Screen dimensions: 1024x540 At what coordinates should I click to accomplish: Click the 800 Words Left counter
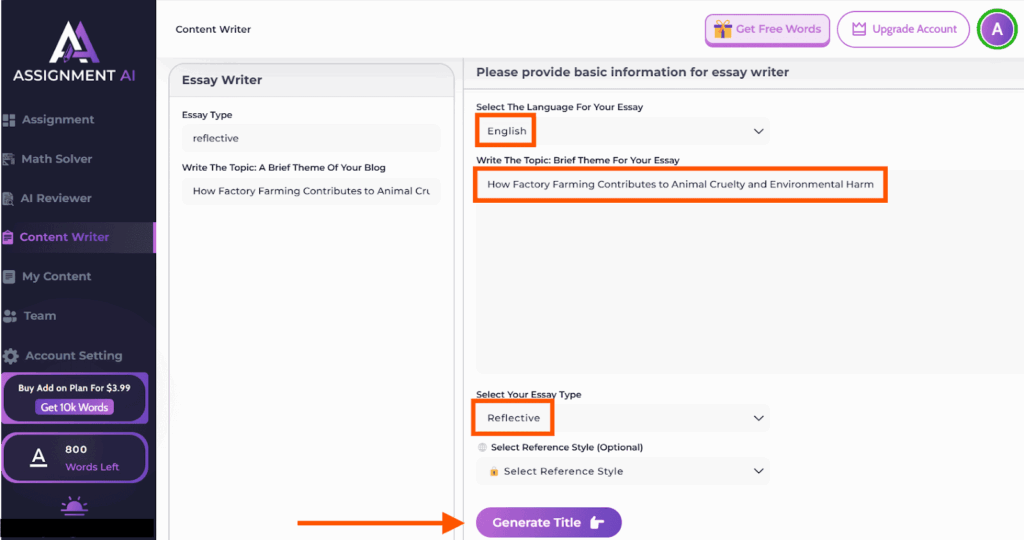(x=75, y=458)
